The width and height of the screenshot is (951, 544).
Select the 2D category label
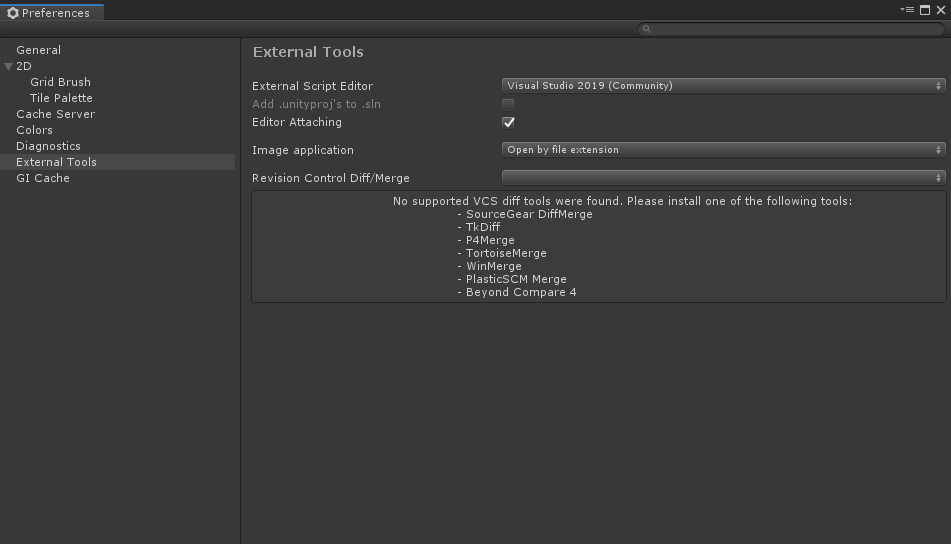coord(24,66)
